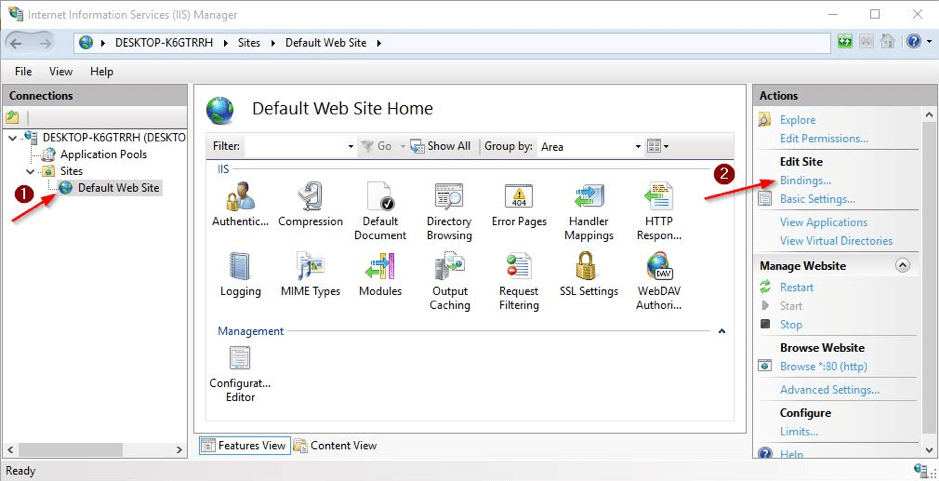The width and height of the screenshot is (939, 481).
Task: Click the Filter text input field
Action: (295, 146)
